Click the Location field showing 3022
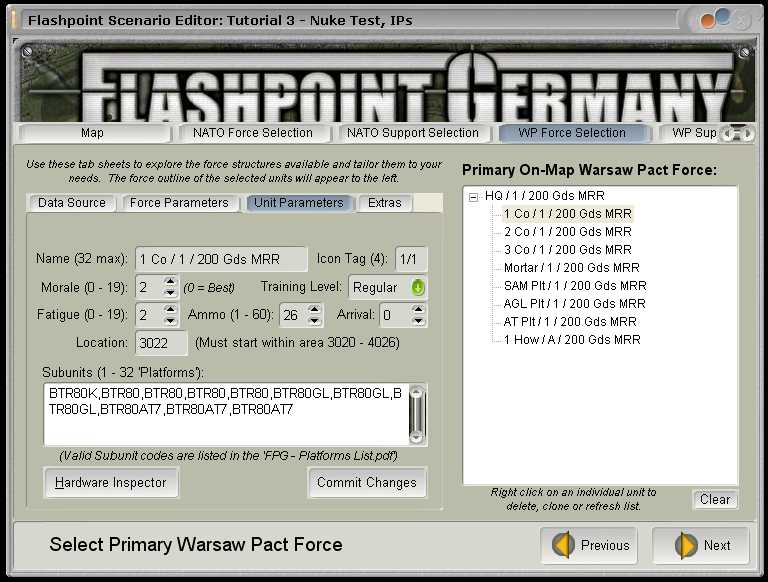The image size is (768, 582). click(161, 343)
